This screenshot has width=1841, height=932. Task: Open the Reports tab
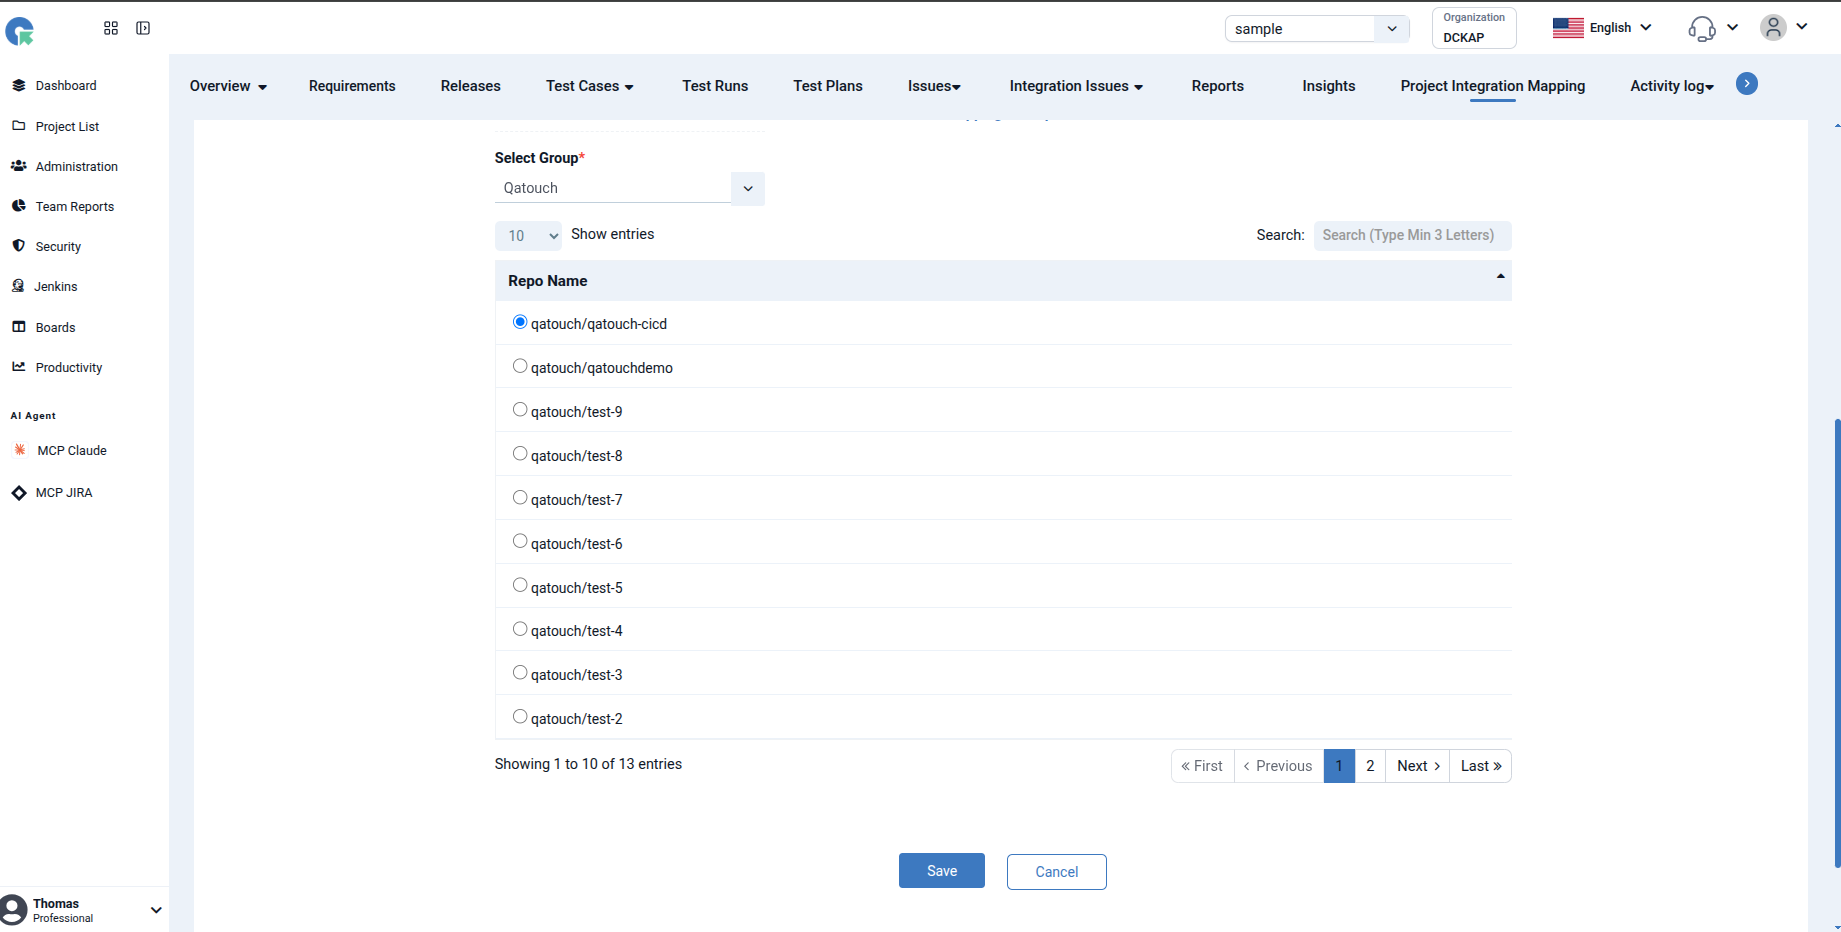[1218, 86]
